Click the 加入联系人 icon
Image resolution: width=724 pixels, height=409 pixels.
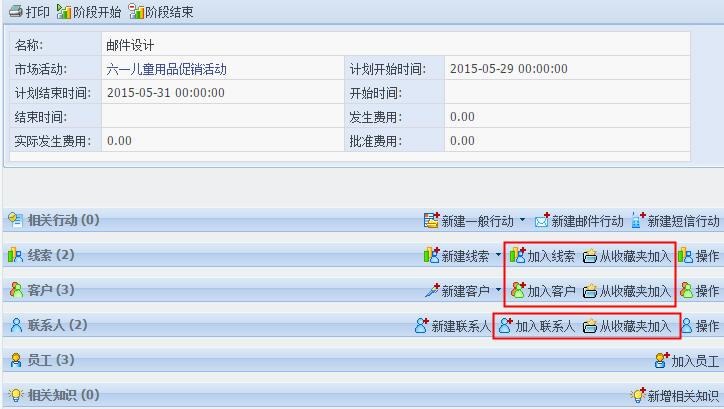(506, 325)
